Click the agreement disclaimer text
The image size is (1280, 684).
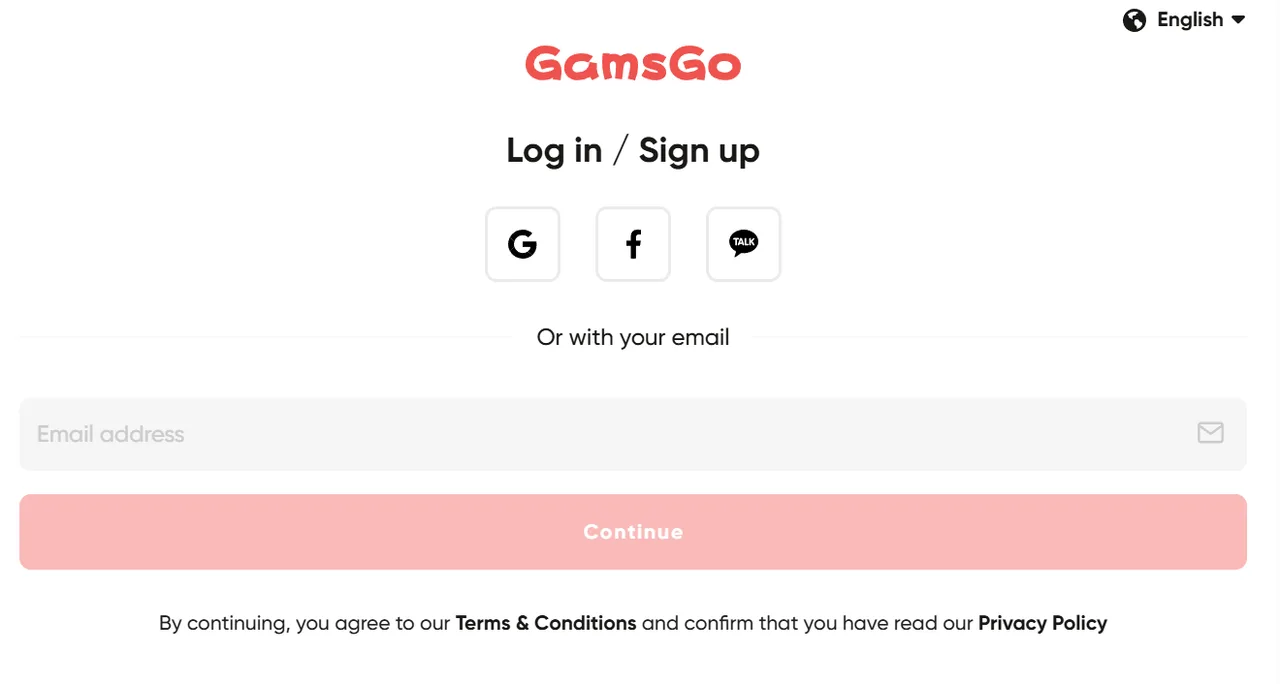(x=633, y=622)
